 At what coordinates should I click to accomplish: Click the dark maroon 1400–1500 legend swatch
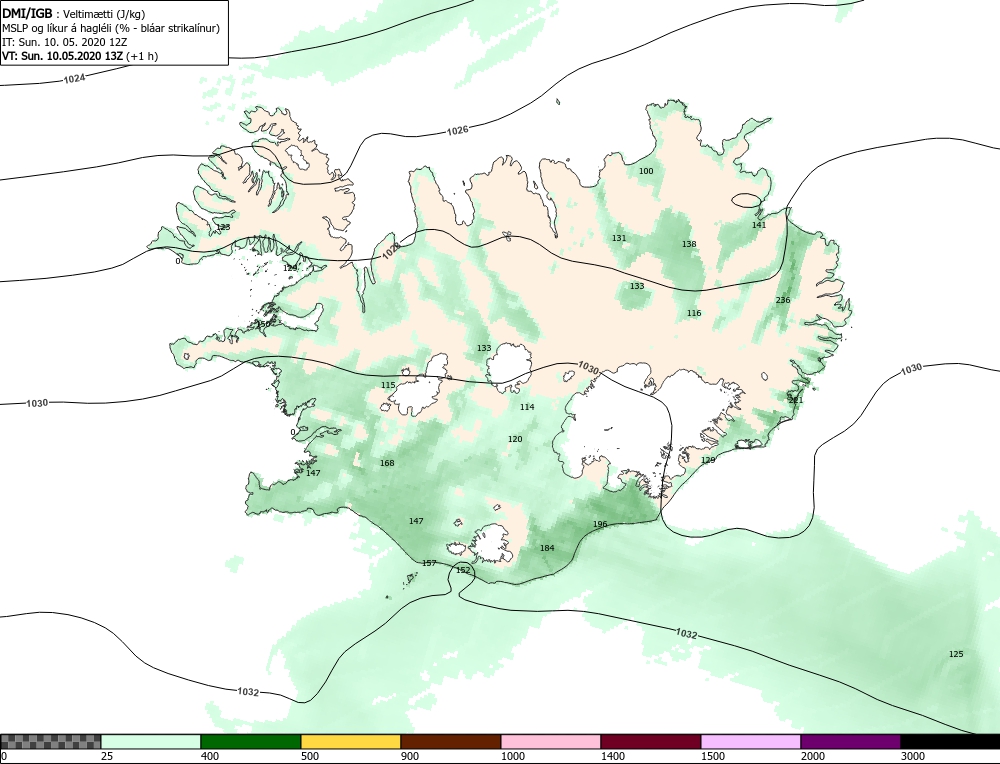(651, 741)
